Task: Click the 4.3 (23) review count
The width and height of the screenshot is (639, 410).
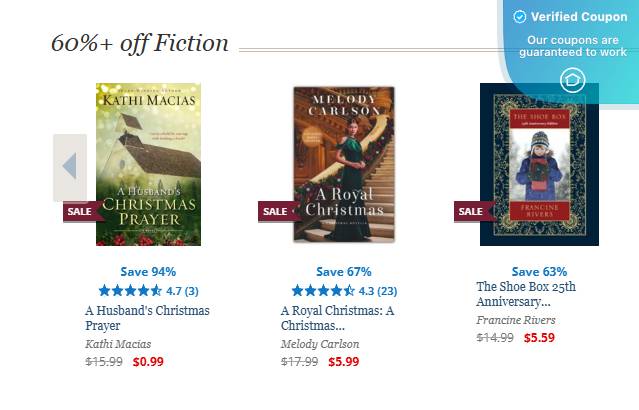Action: [378, 291]
